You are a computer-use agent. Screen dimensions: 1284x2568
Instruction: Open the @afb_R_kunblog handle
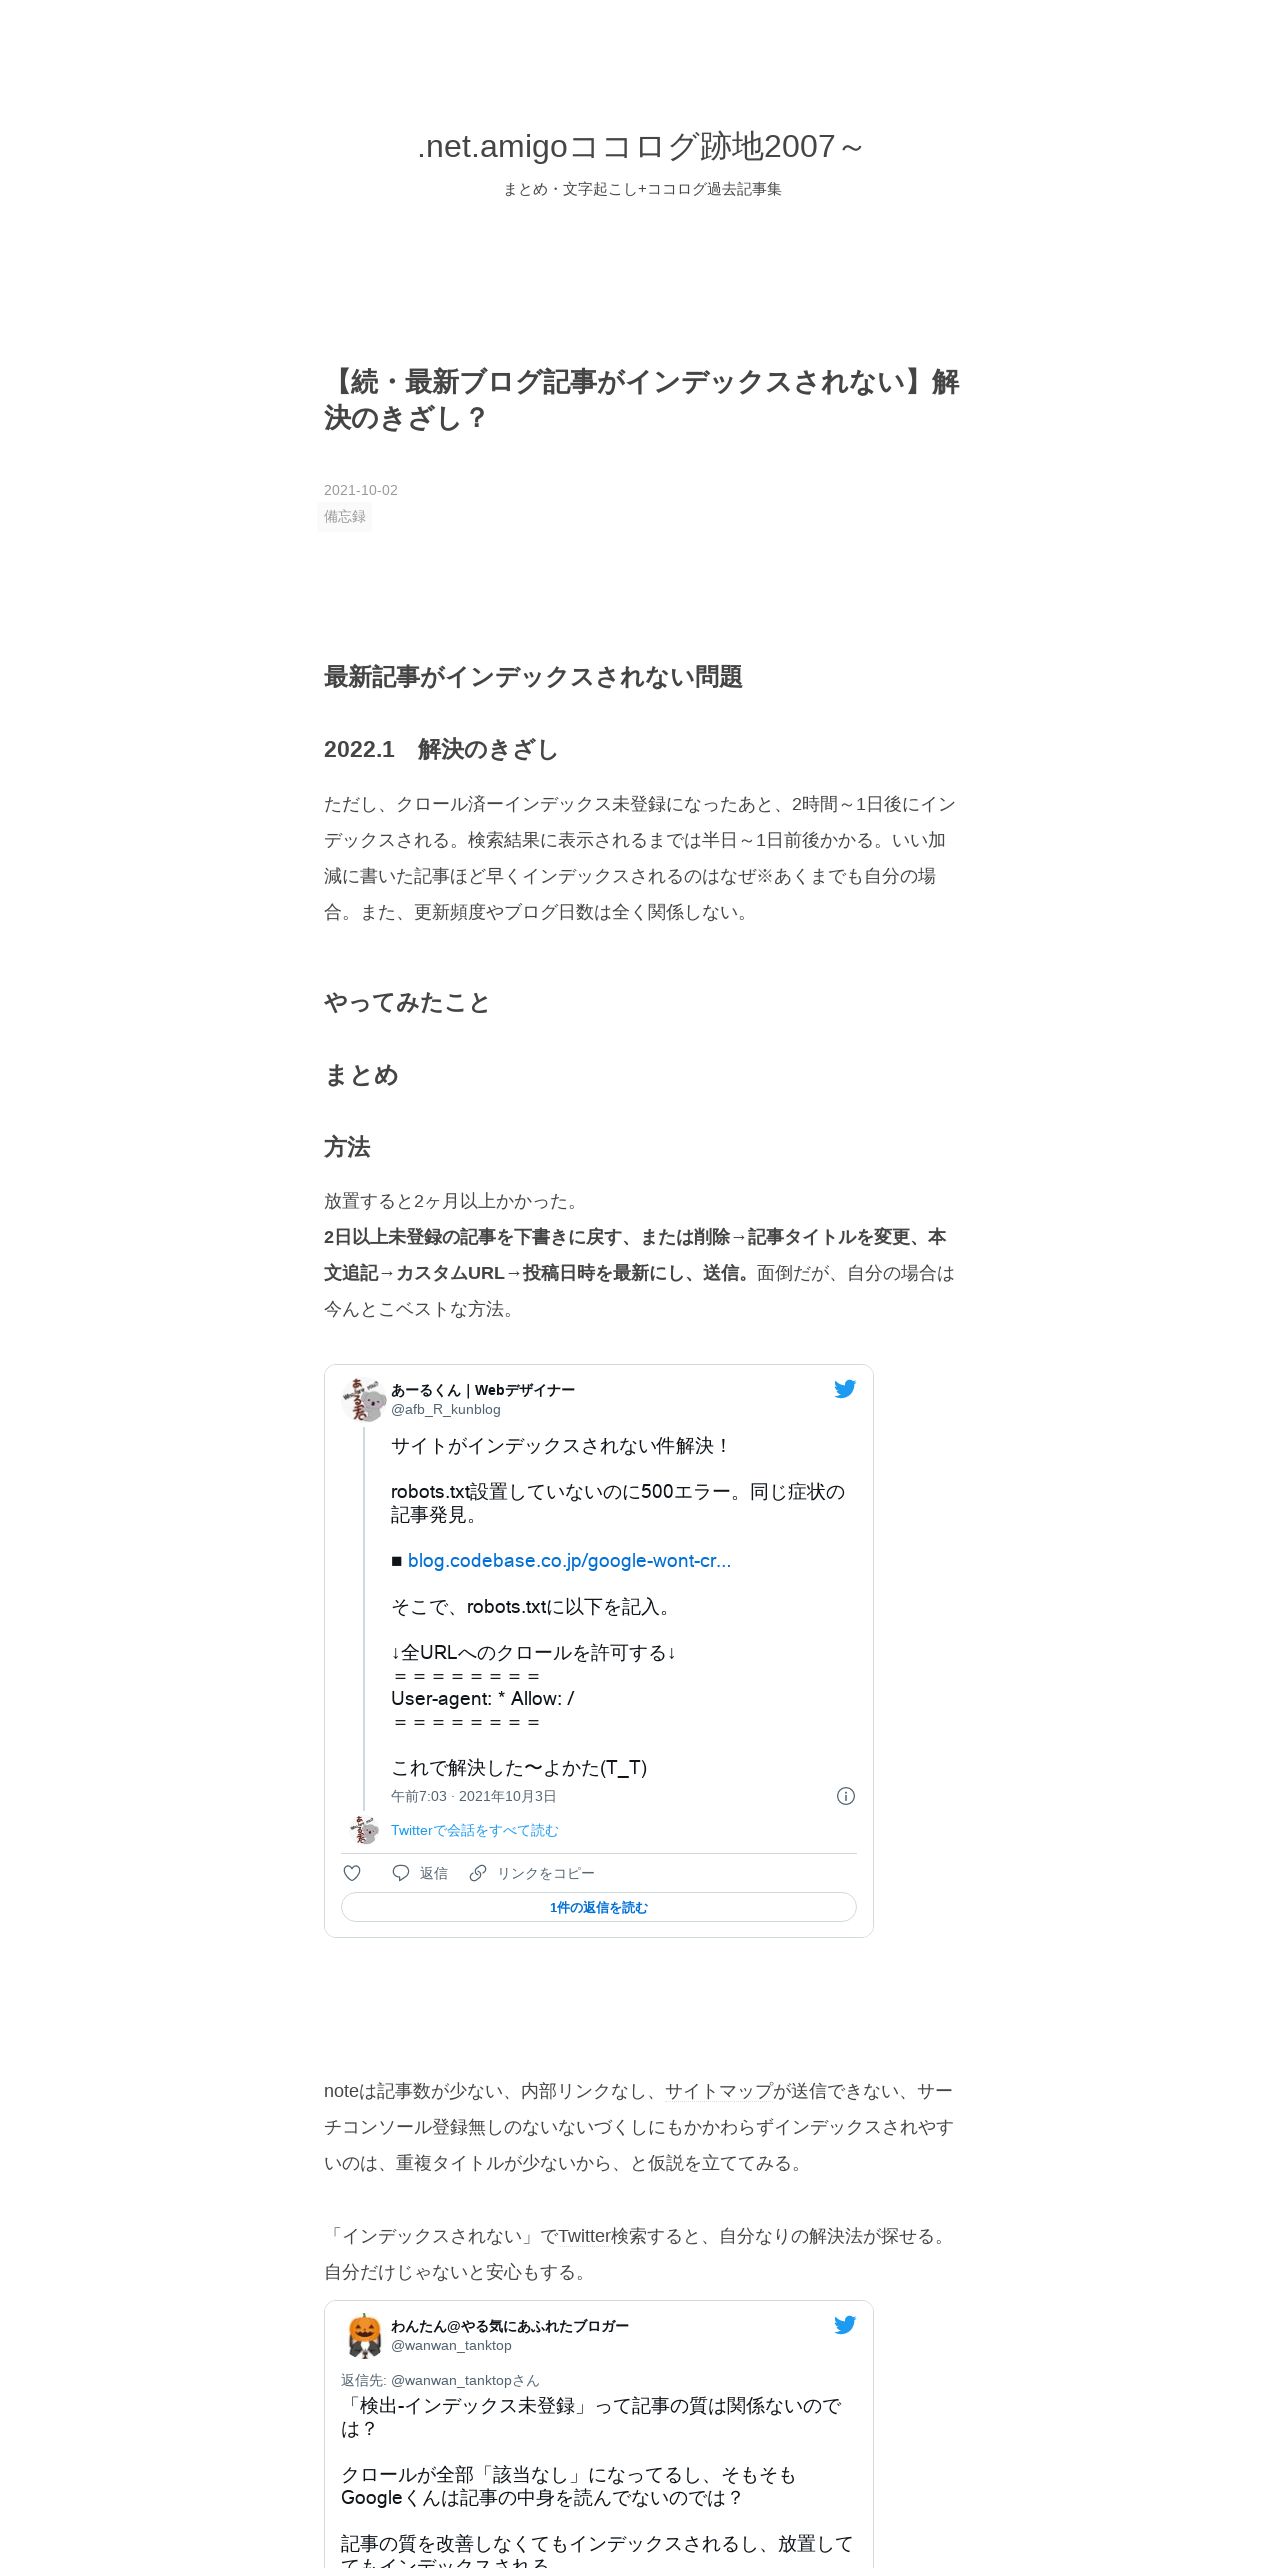coord(446,1409)
